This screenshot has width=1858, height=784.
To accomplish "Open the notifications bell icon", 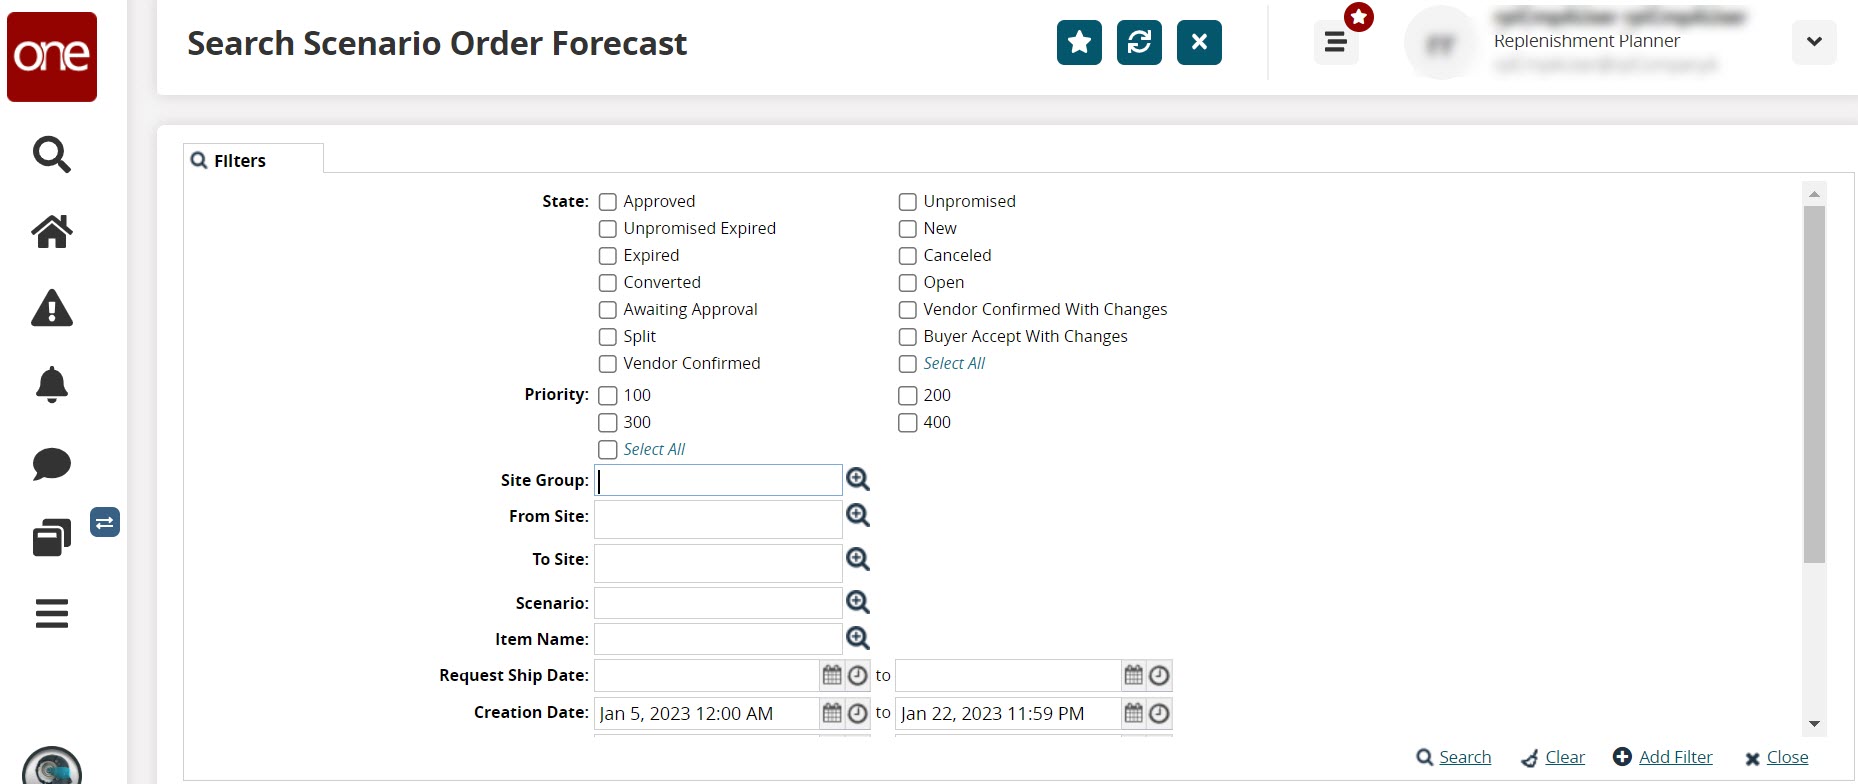I will 52,385.
